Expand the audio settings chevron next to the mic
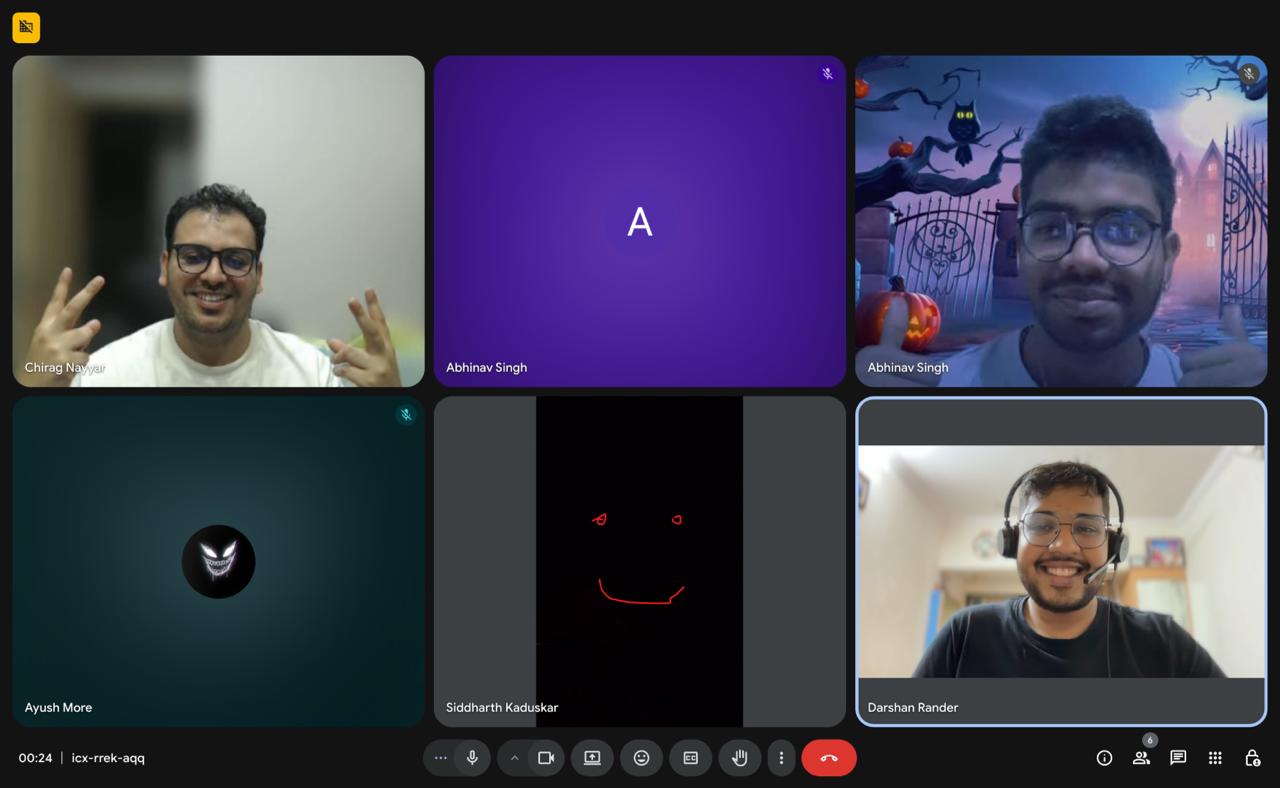 (514, 757)
